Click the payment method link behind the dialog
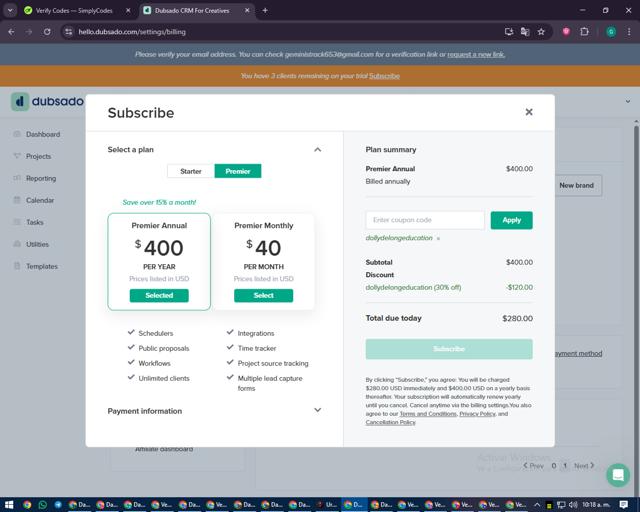This screenshot has width=640, height=512. click(x=579, y=354)
